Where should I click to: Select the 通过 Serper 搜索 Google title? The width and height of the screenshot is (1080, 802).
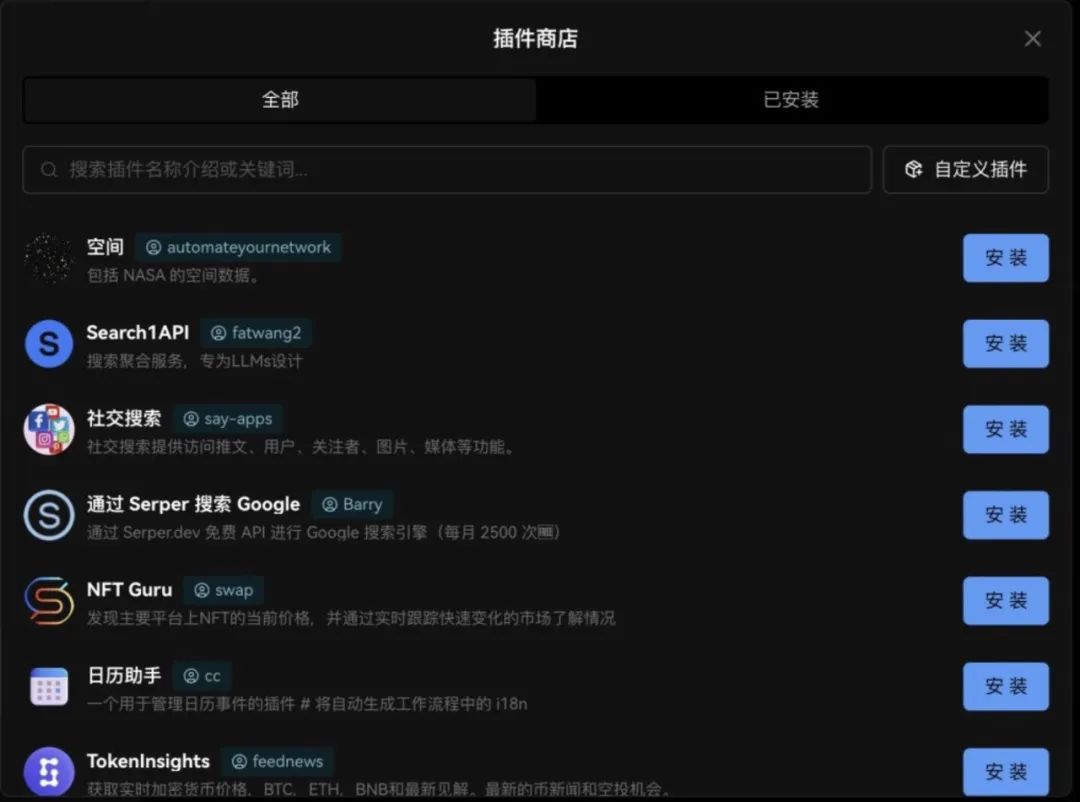point(194,504)
